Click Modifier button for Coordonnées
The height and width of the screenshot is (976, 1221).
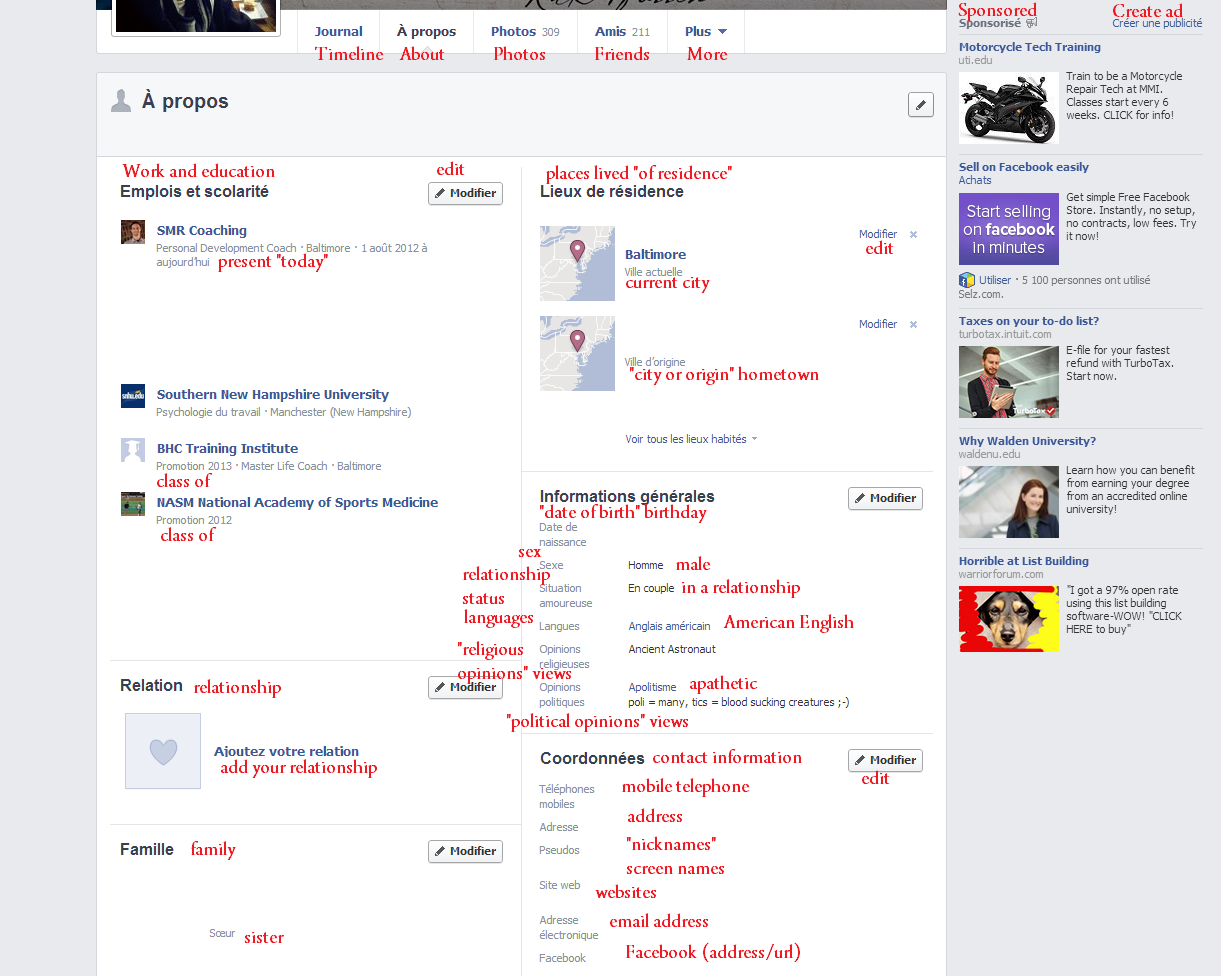pyautogui.click(x=885, y=760)
